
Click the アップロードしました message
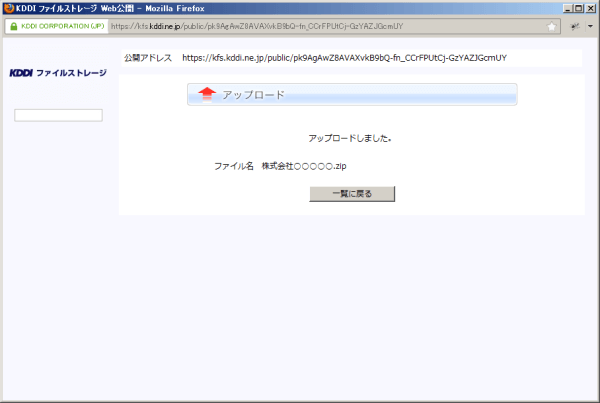pos(350,138)
